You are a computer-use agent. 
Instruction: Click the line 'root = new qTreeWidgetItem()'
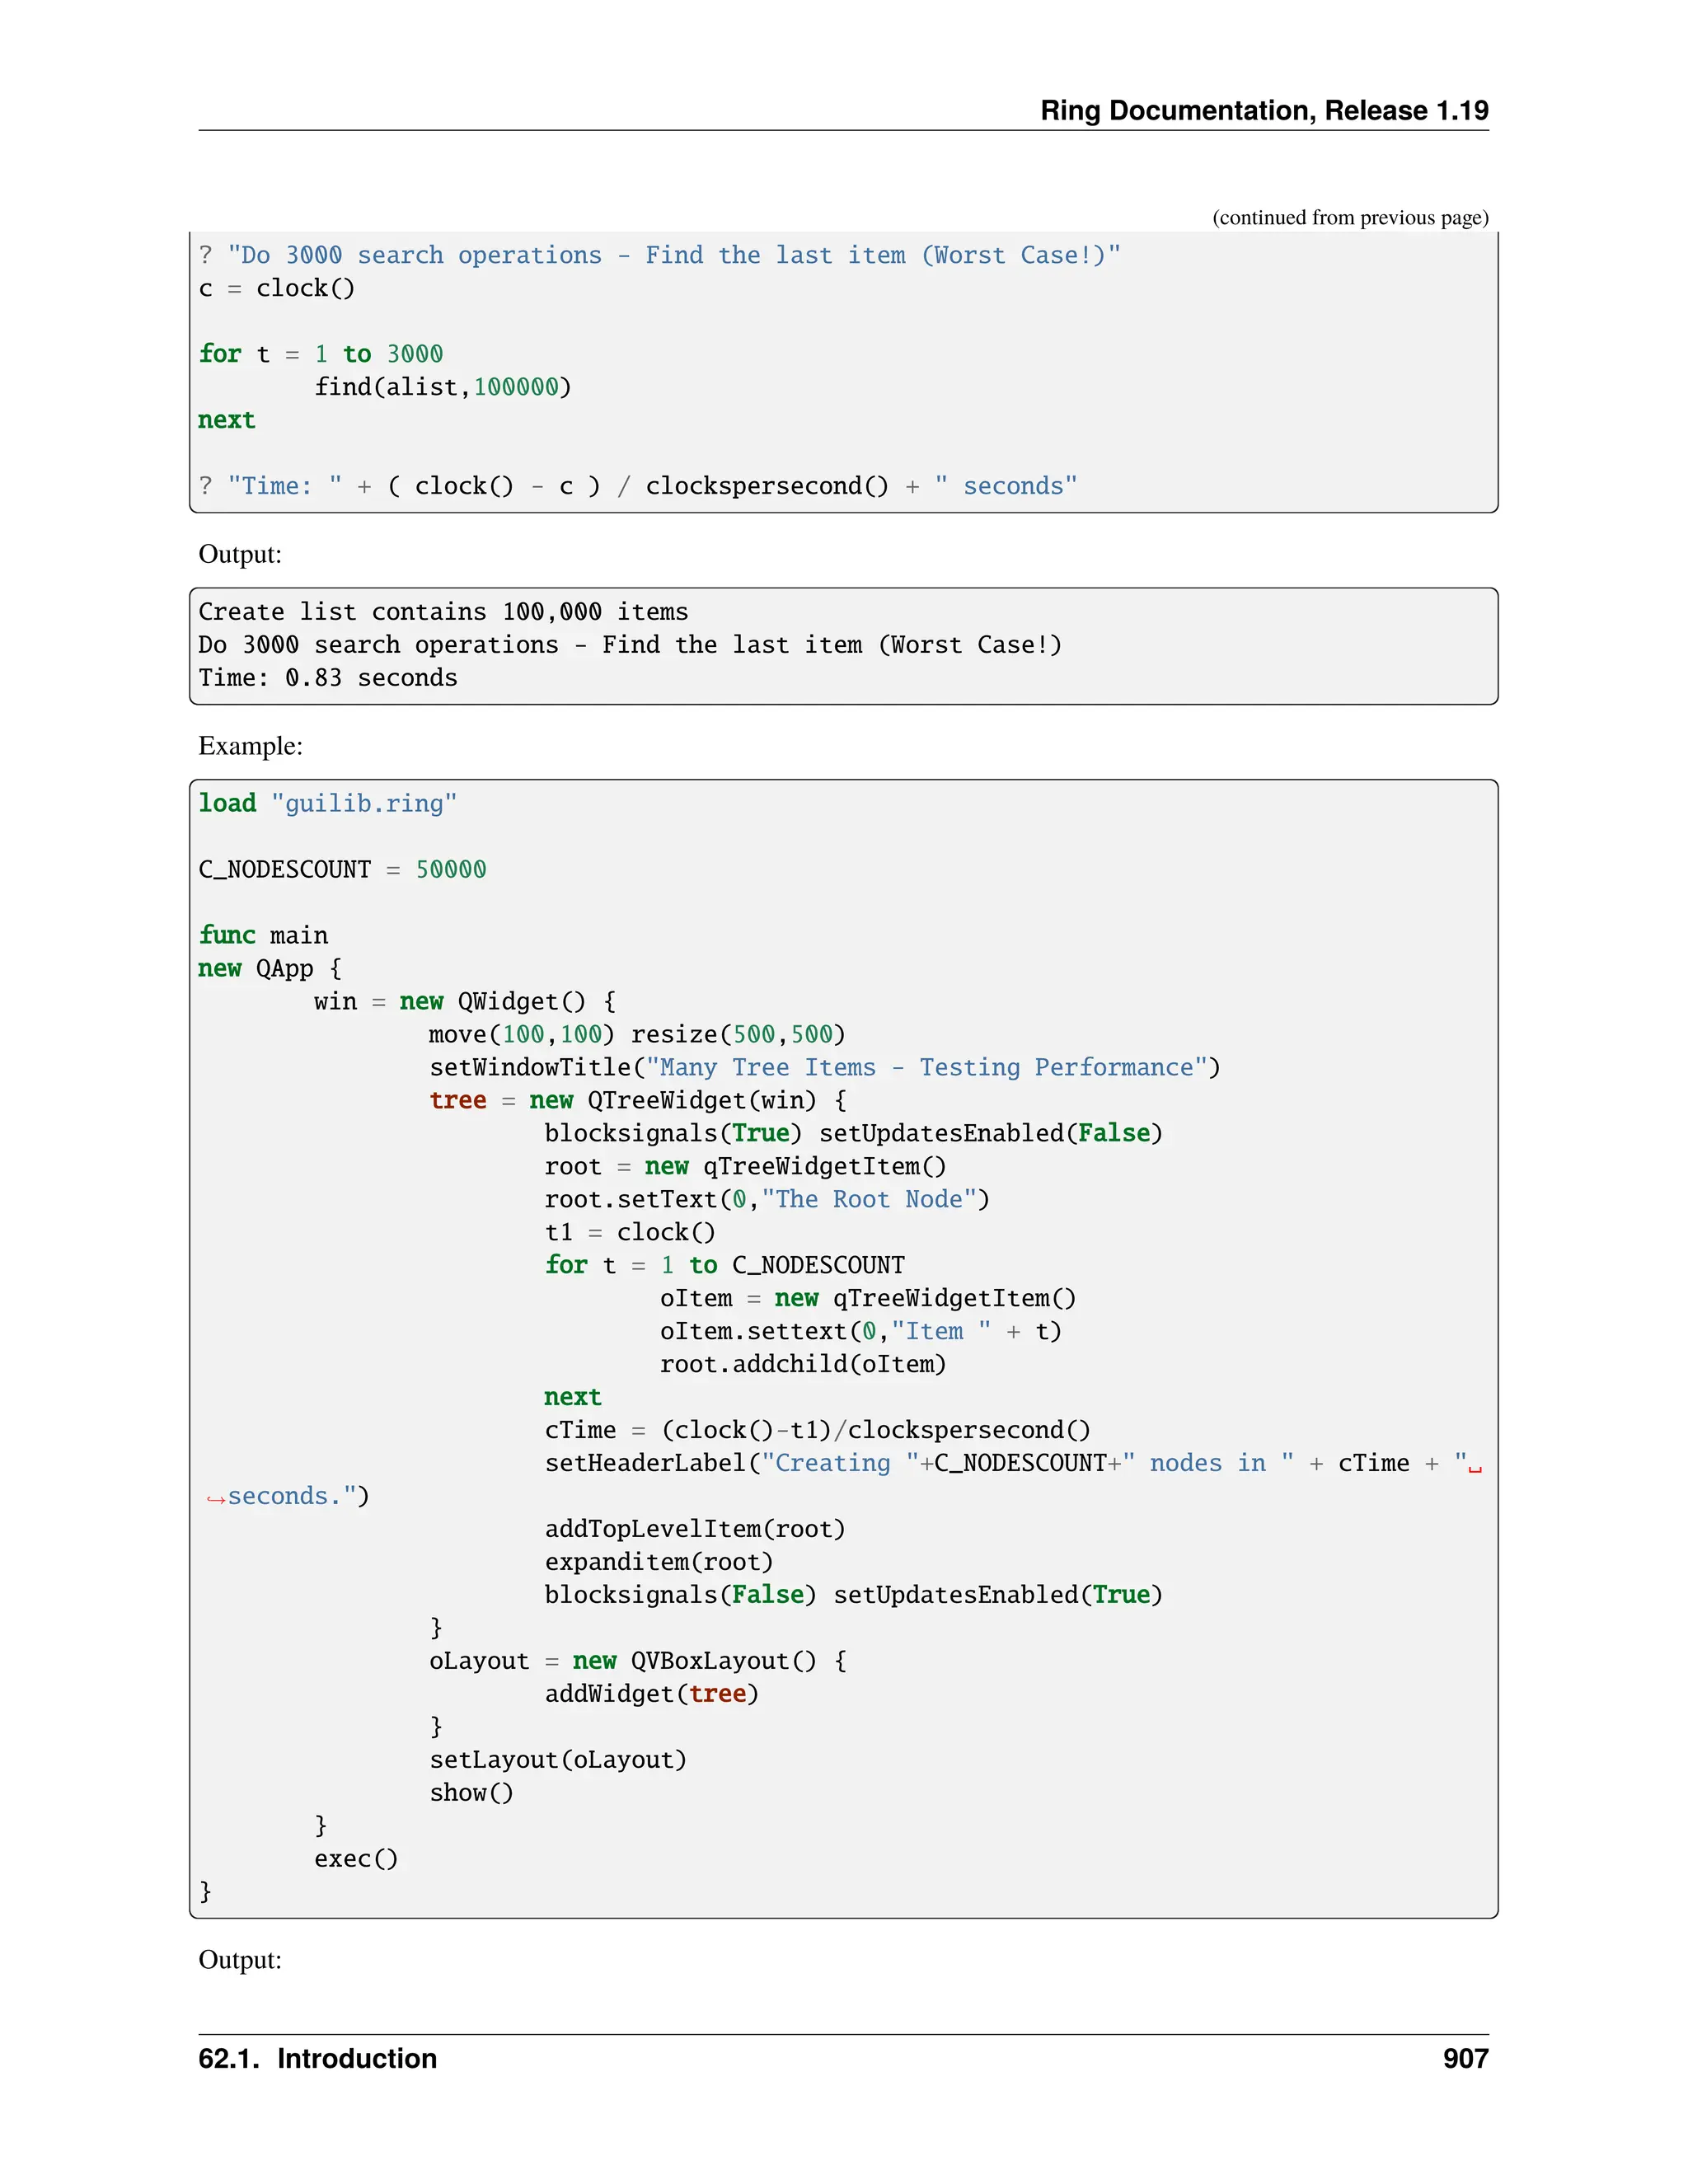(x=745, y=1166)
